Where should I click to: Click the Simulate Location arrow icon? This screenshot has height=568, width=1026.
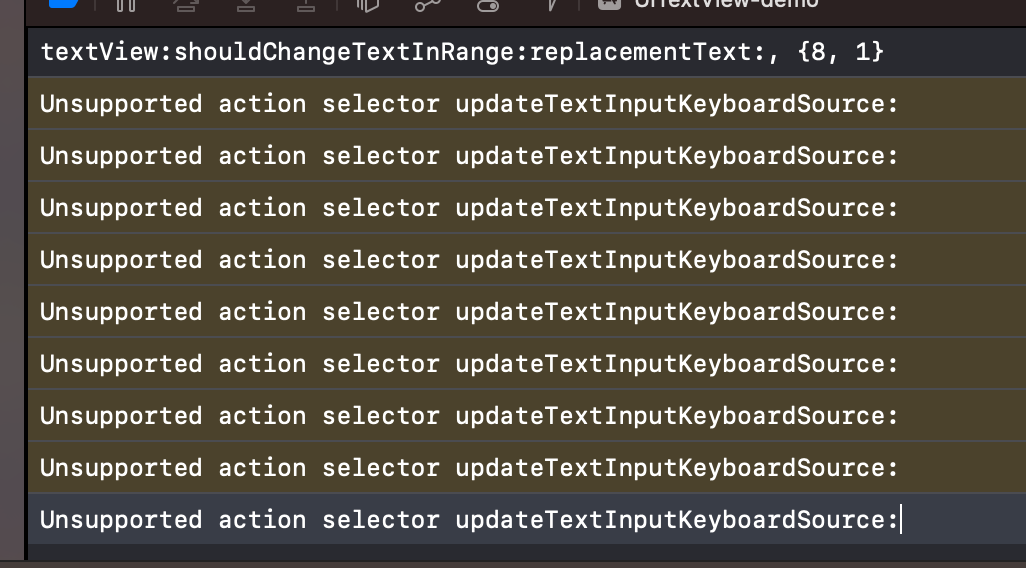point(549,4)
